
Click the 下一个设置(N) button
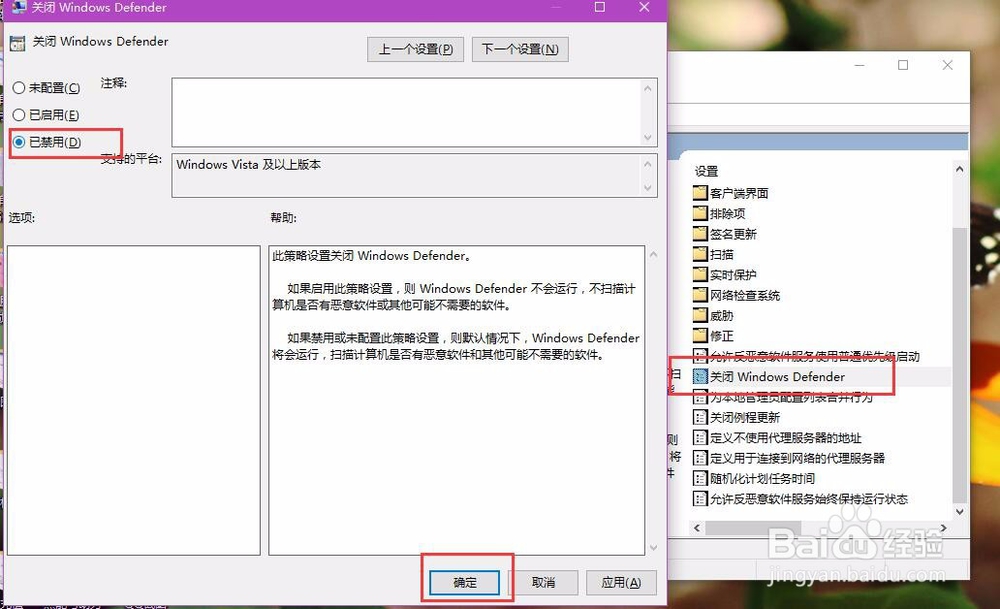(x=520, y=49)
